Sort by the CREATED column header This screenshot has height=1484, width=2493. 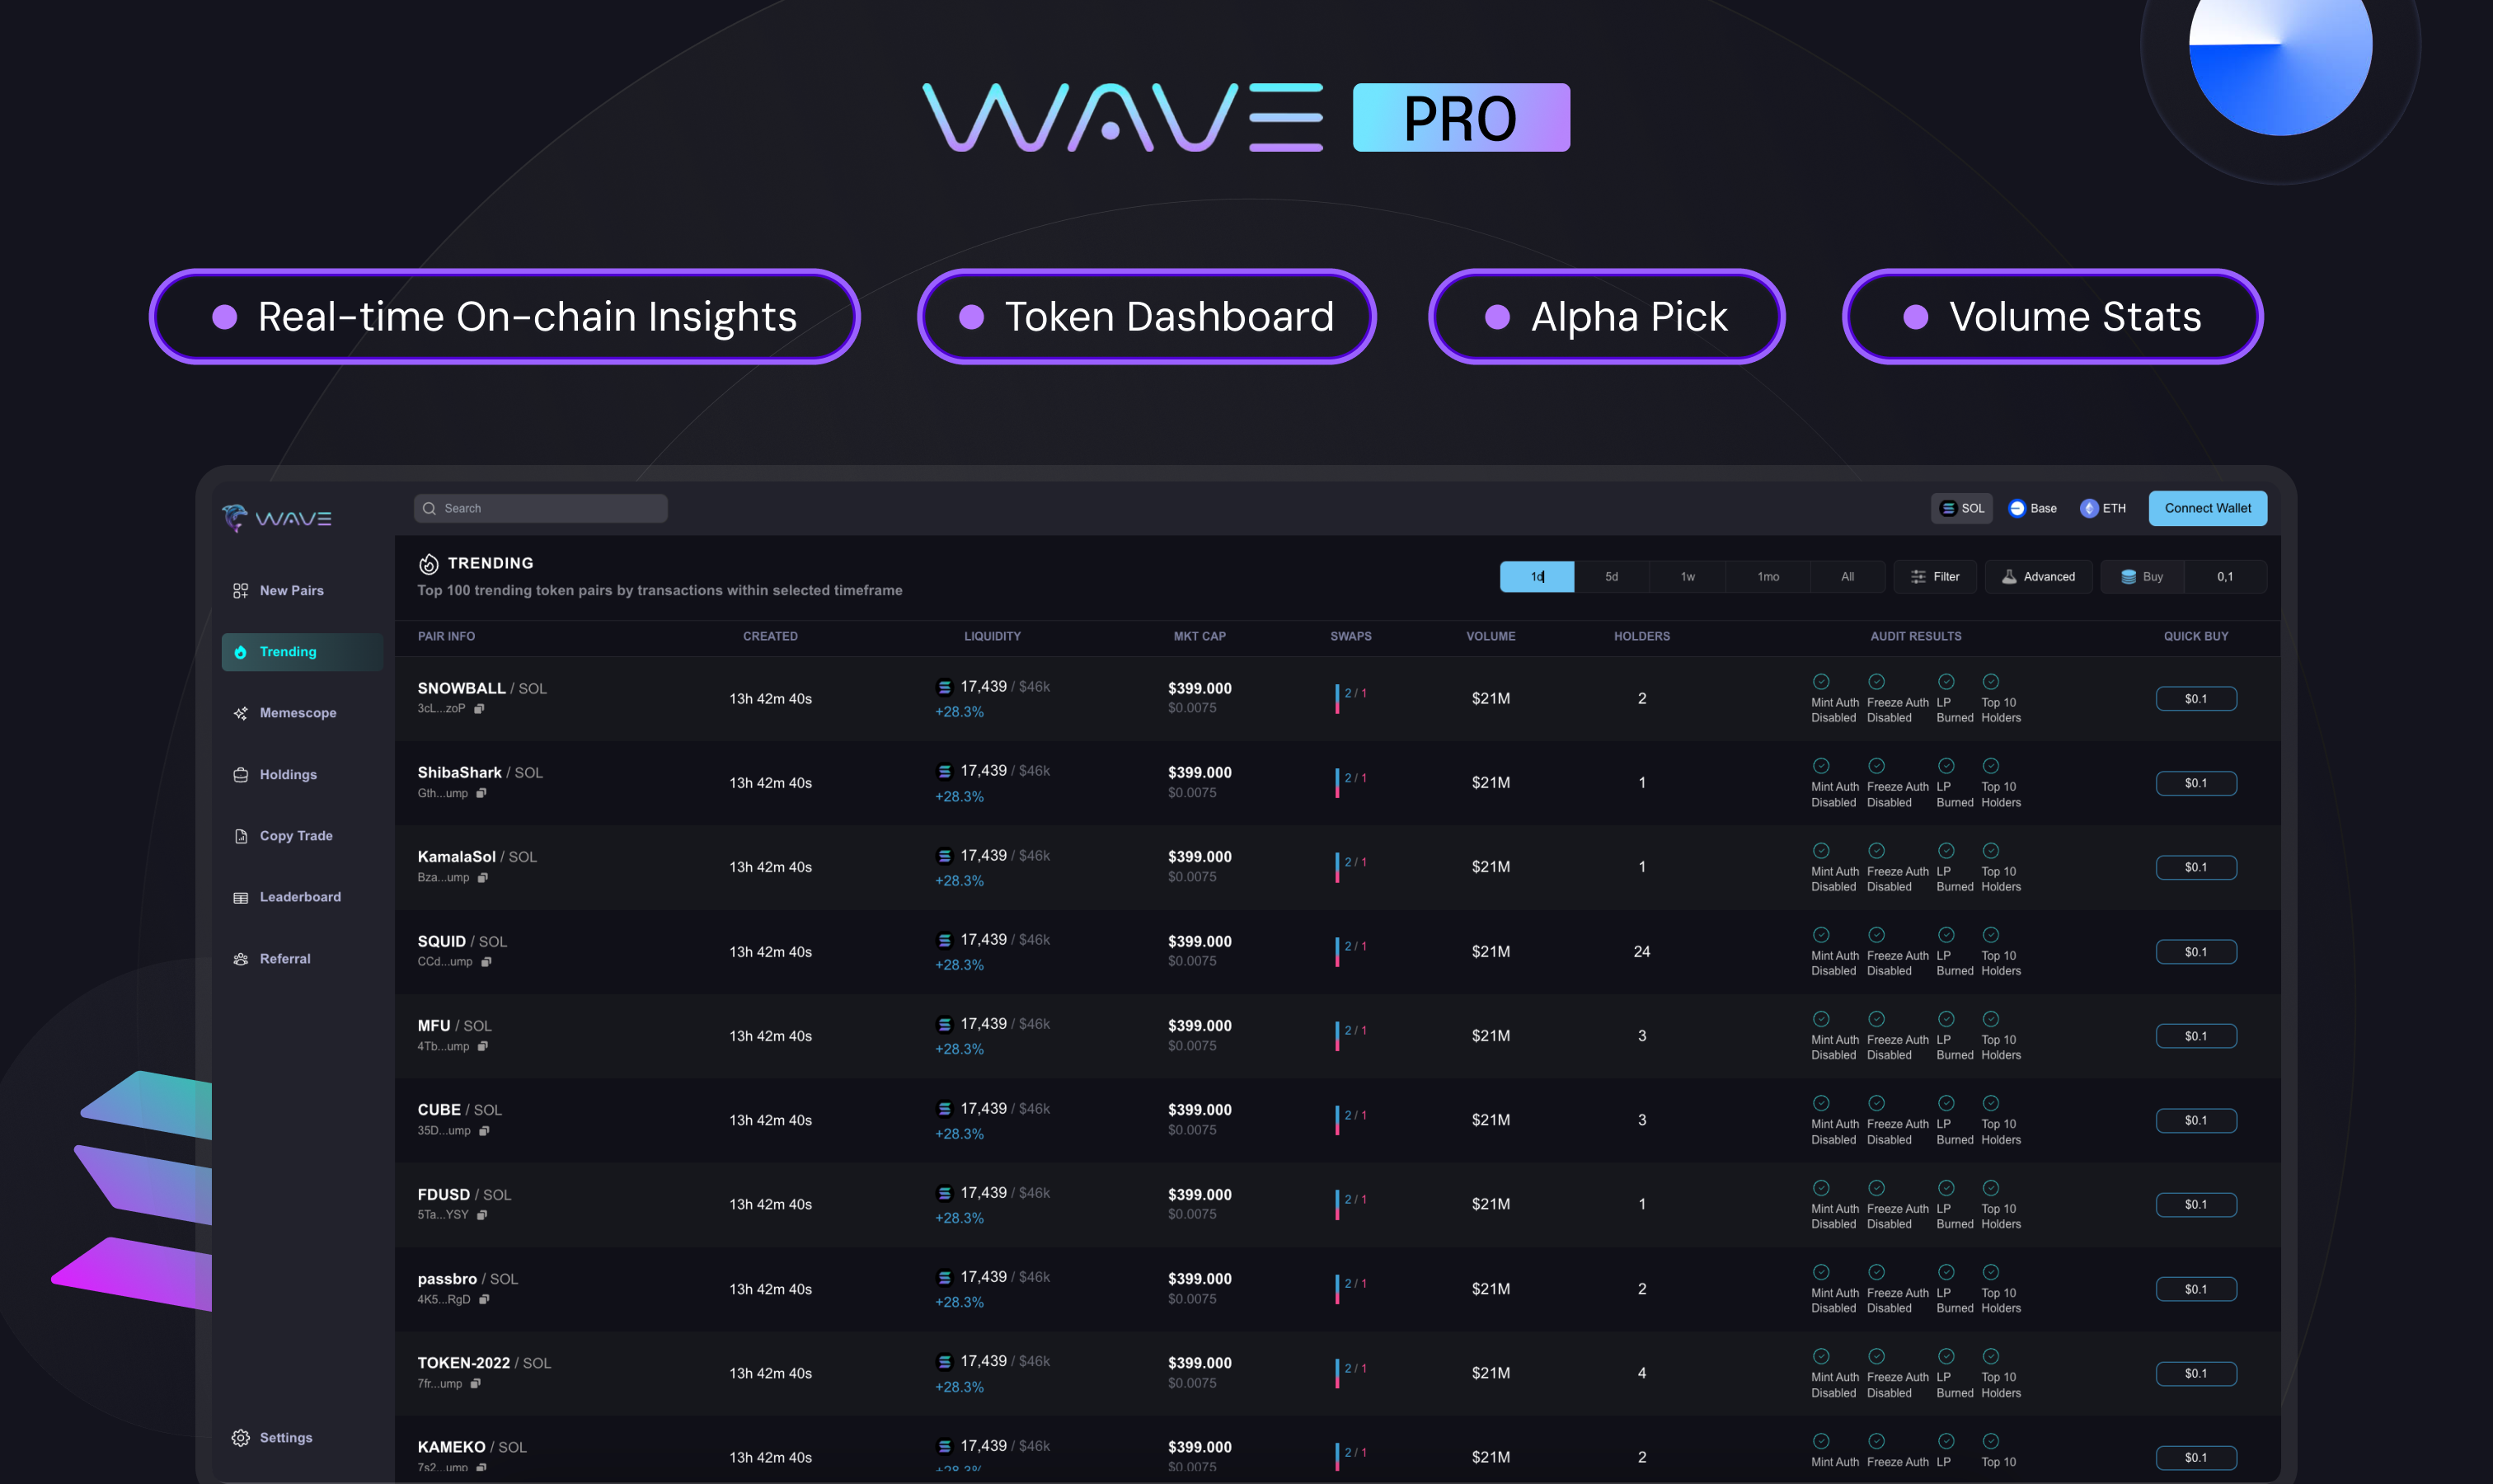(770, 636)
